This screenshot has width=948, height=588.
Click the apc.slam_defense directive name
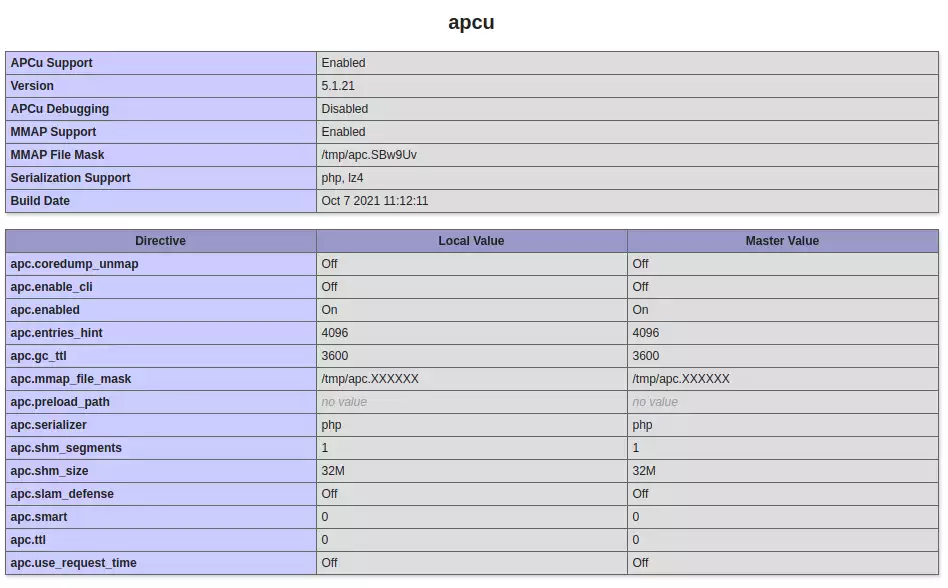62,494
